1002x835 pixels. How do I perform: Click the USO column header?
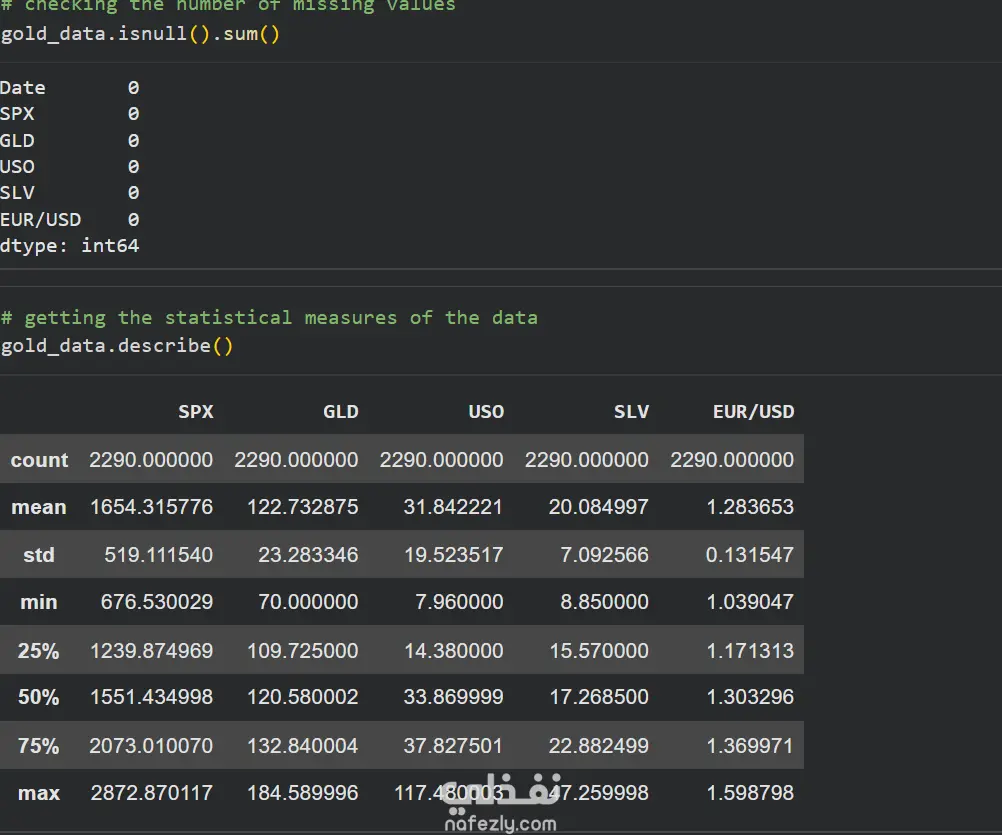point(486,411)
